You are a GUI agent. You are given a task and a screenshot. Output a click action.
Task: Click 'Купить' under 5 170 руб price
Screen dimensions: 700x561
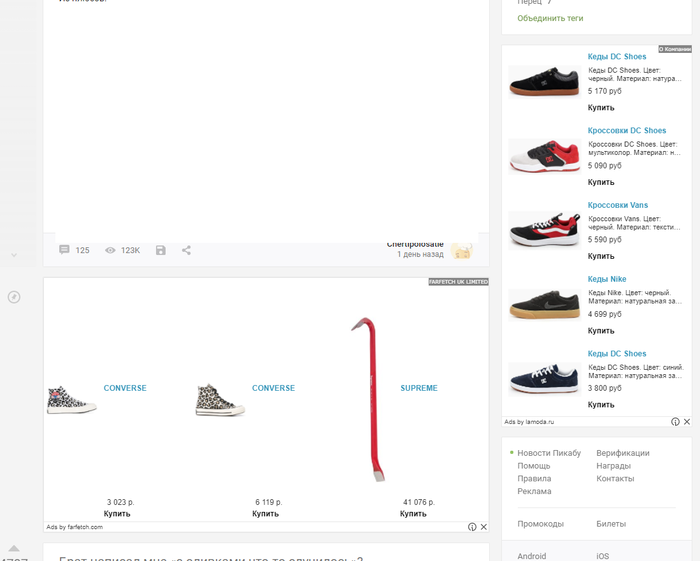click(601, 108)
